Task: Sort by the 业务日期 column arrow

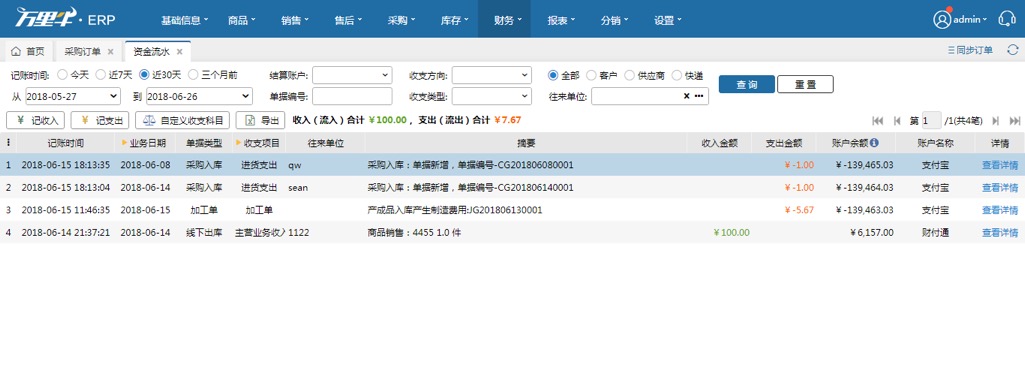Action: [125, 142]
